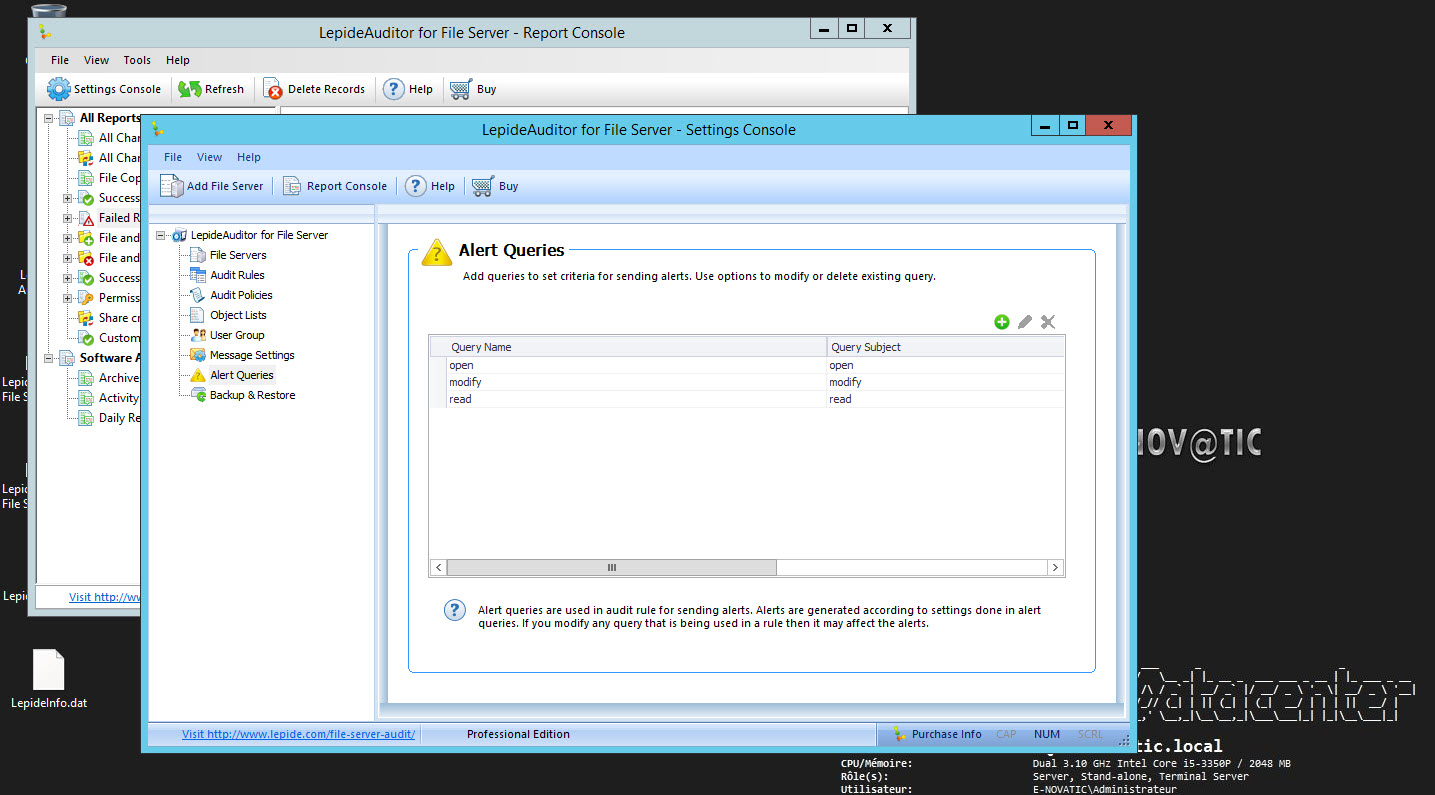The image size is (1435, 795).
Task: Click Delete Records in Report Console
Action: (x=315, y=89)
